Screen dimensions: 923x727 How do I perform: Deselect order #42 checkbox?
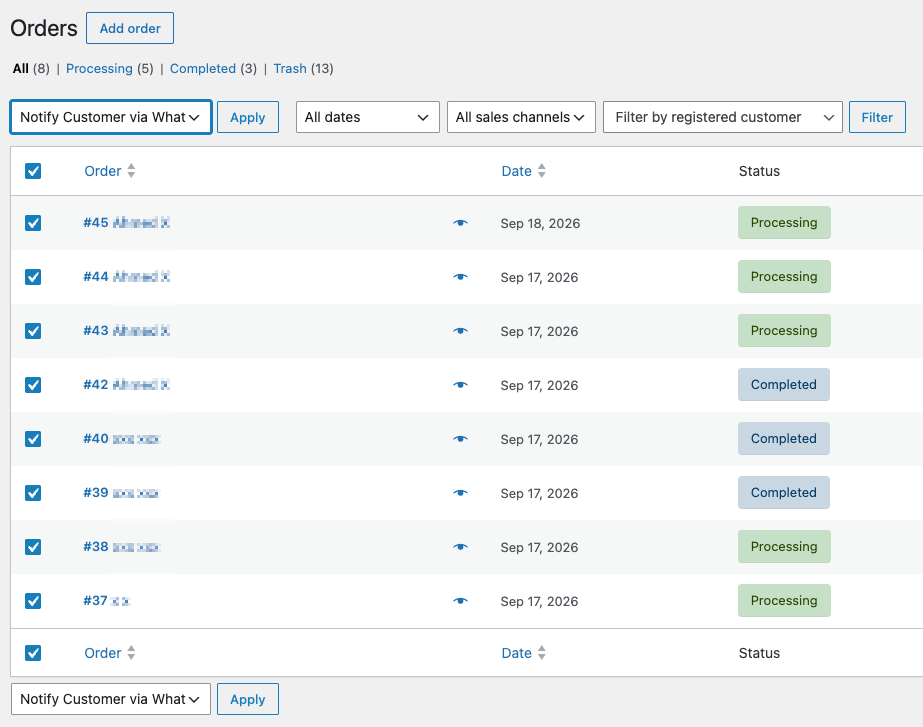(x=33, y=385)
